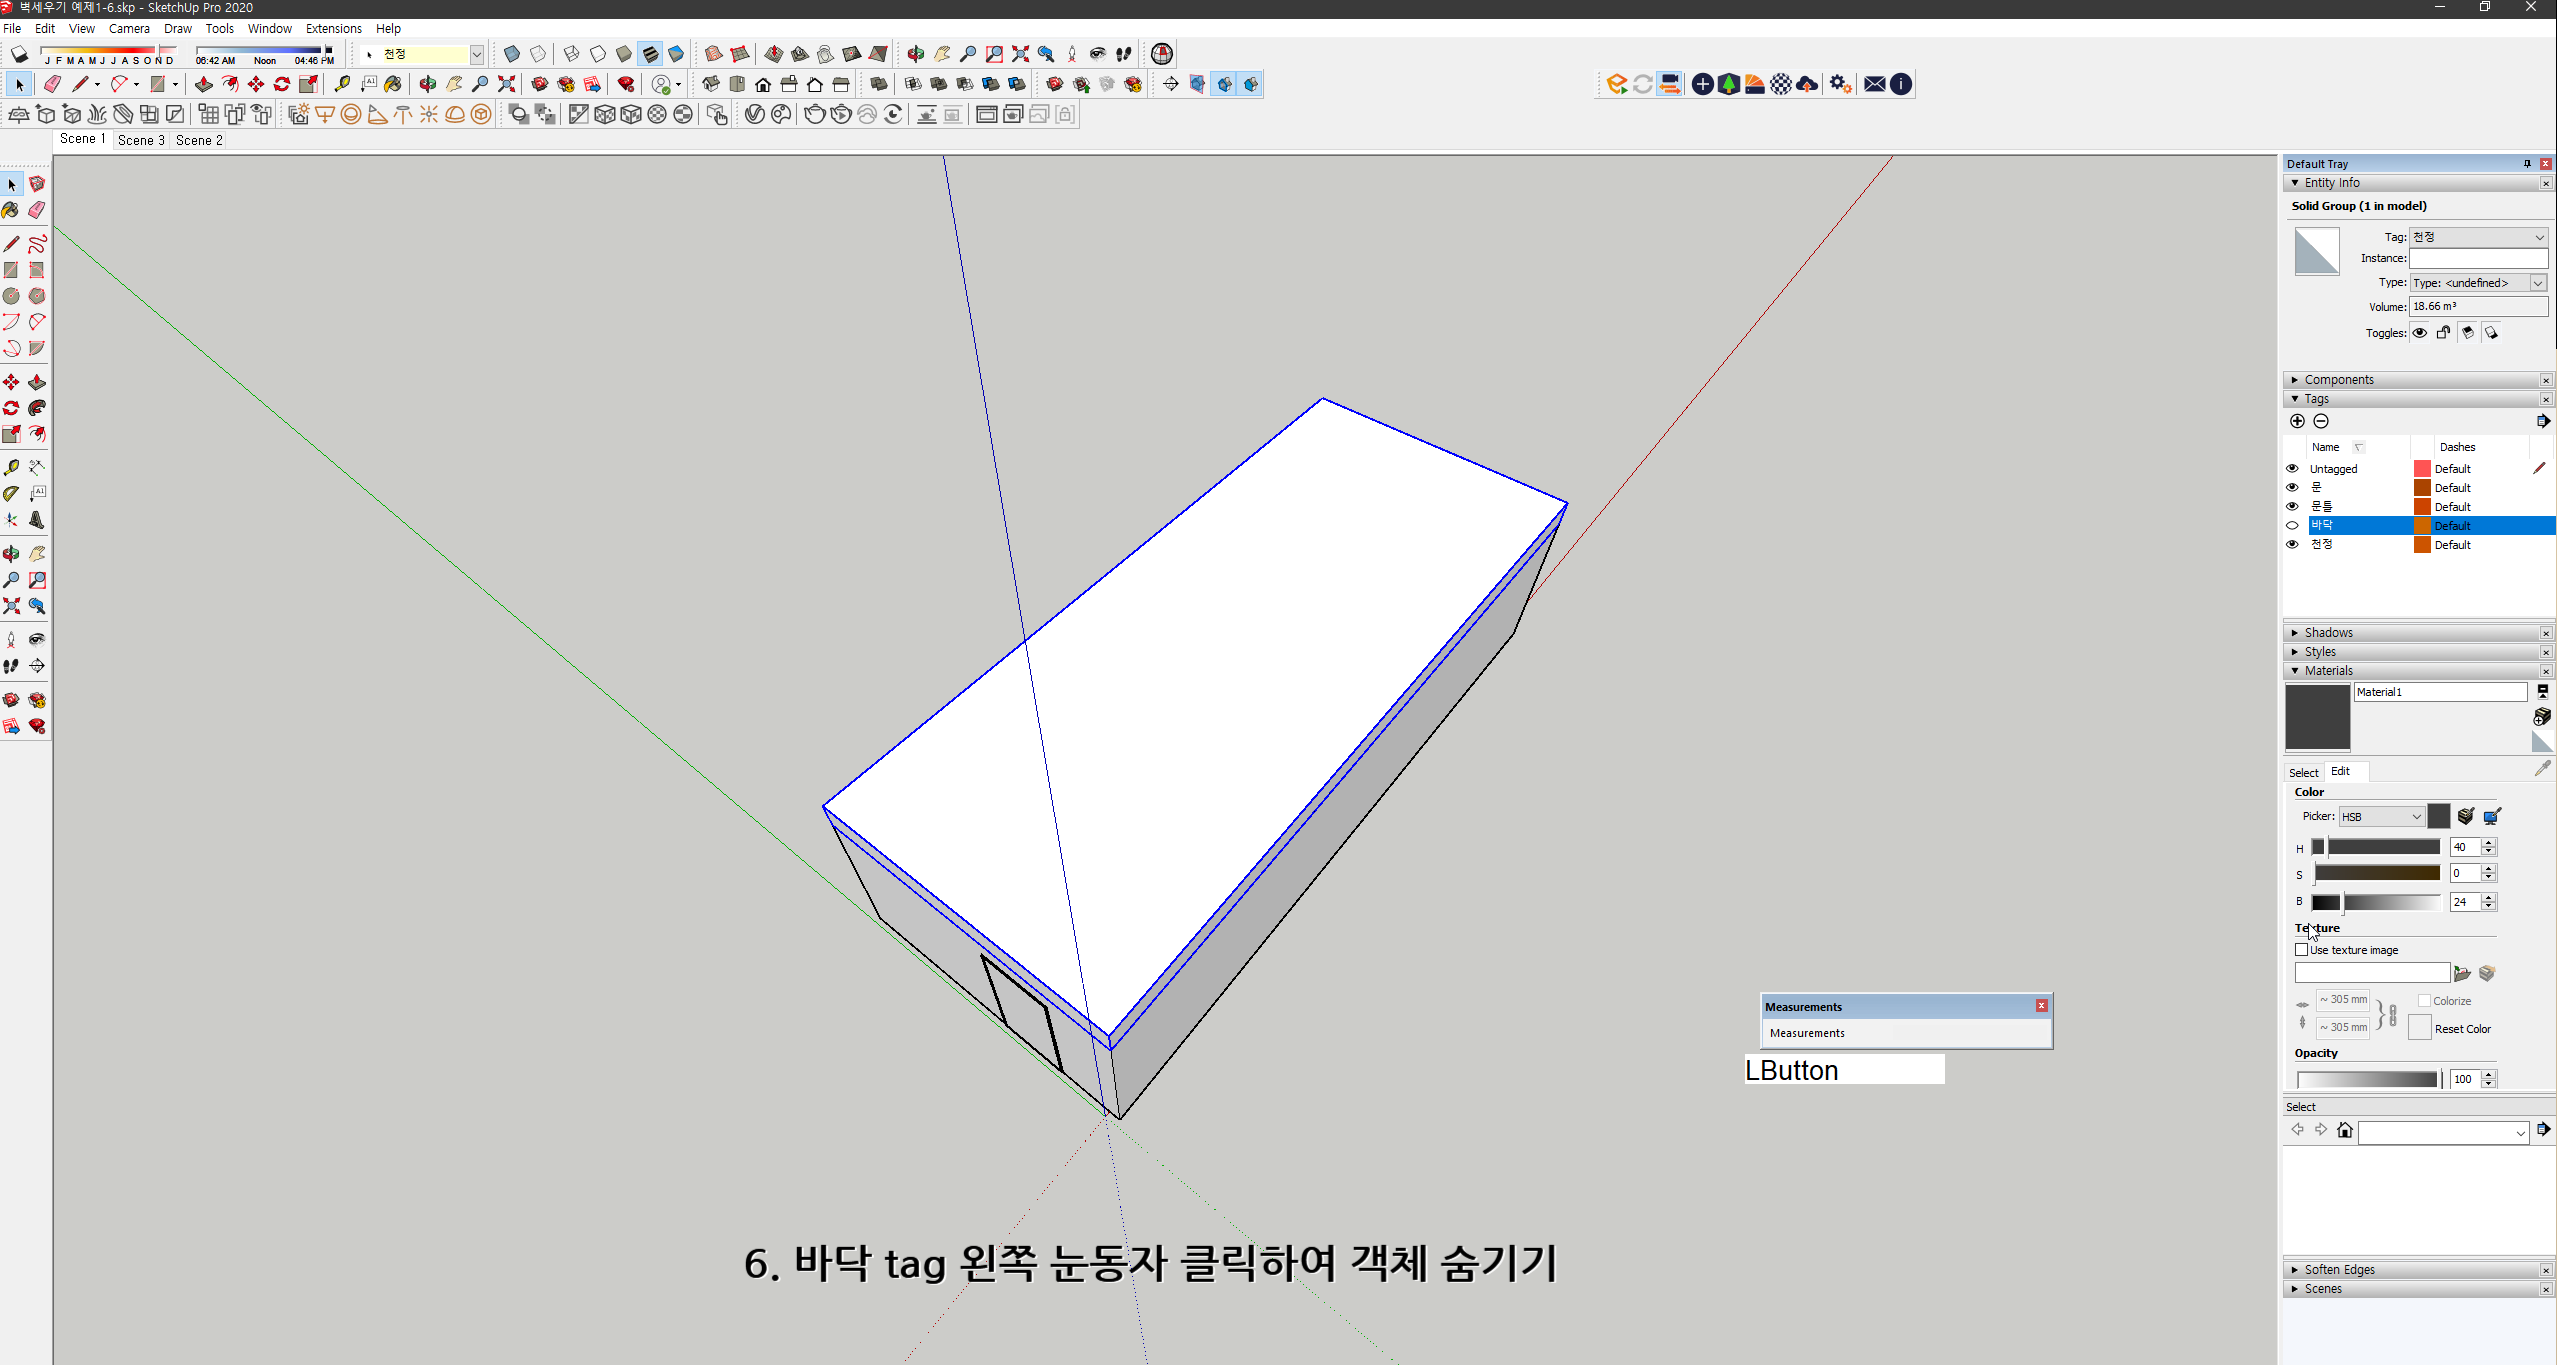Hide the 문 tag with its eye icon
Viewport: 2557px width, 1365px height.
click(x=2293, y=487)
